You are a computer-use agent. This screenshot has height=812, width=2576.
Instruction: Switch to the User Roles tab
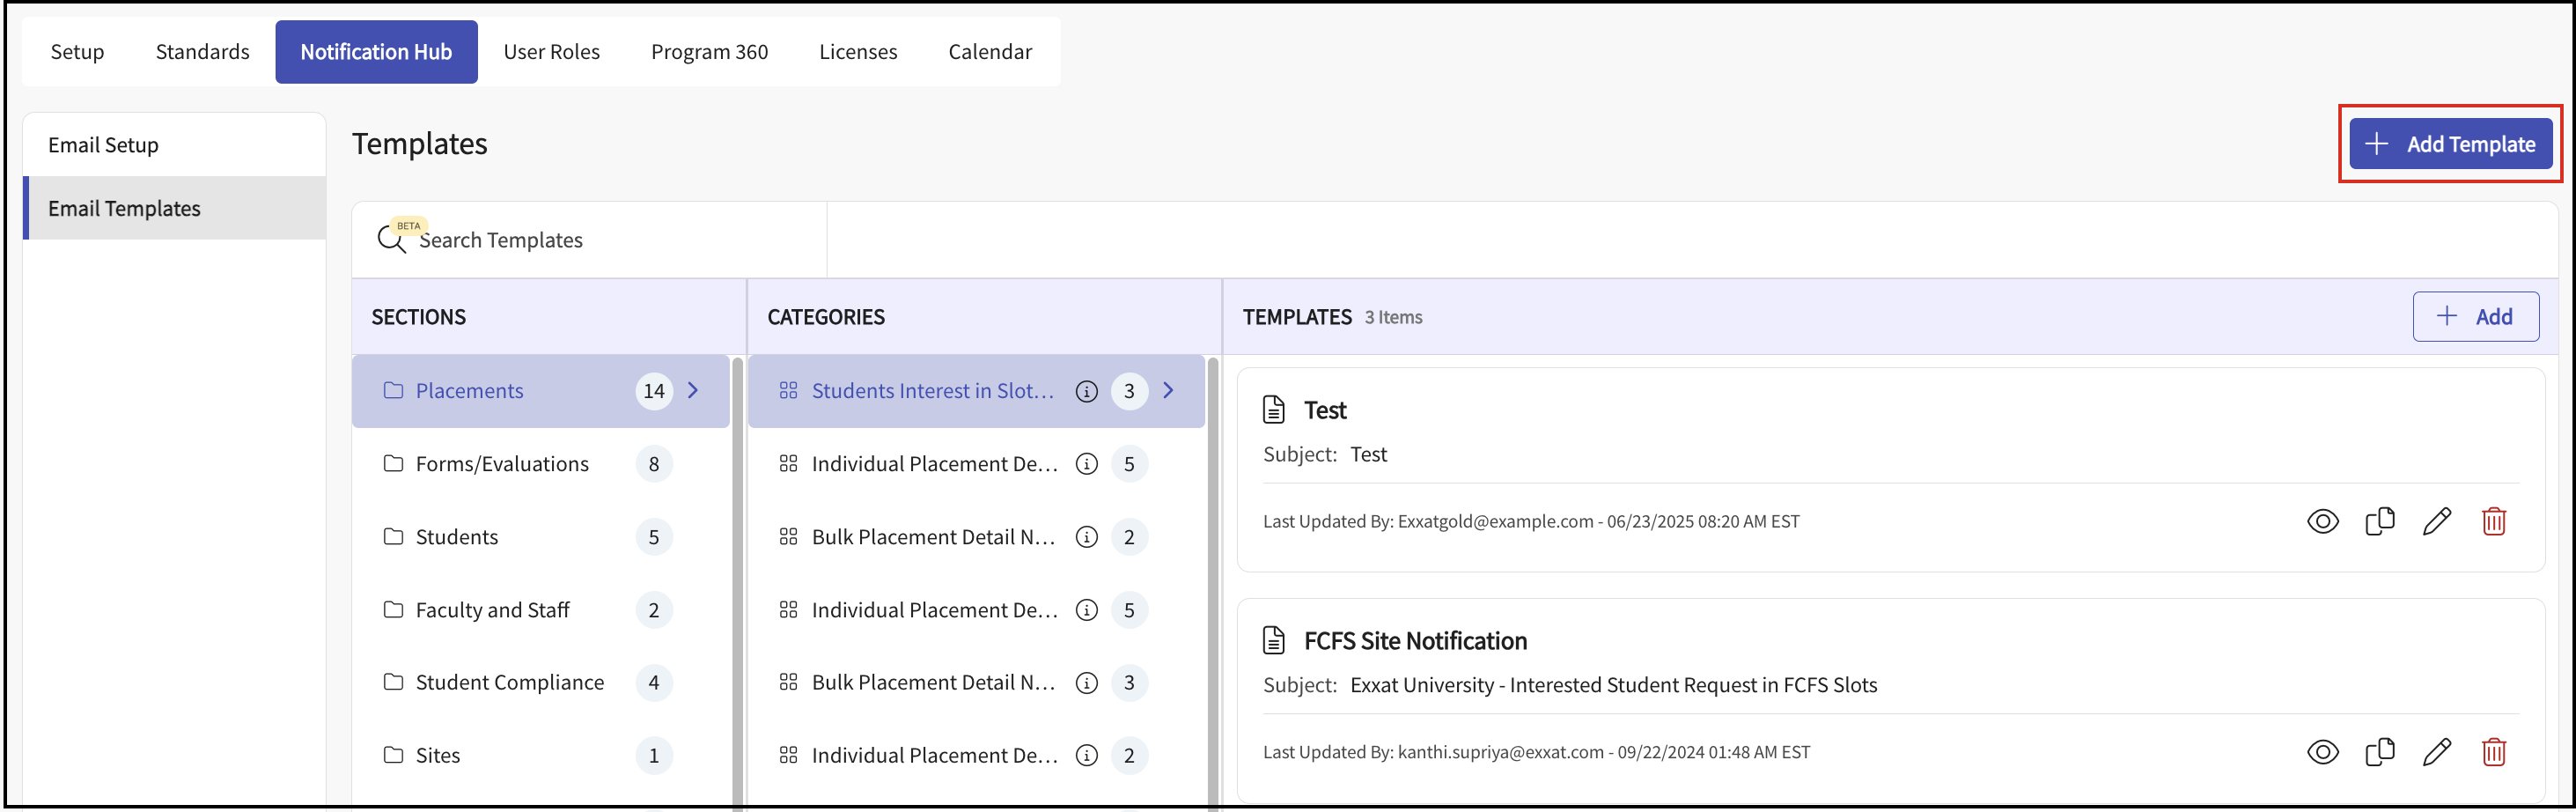551,52
